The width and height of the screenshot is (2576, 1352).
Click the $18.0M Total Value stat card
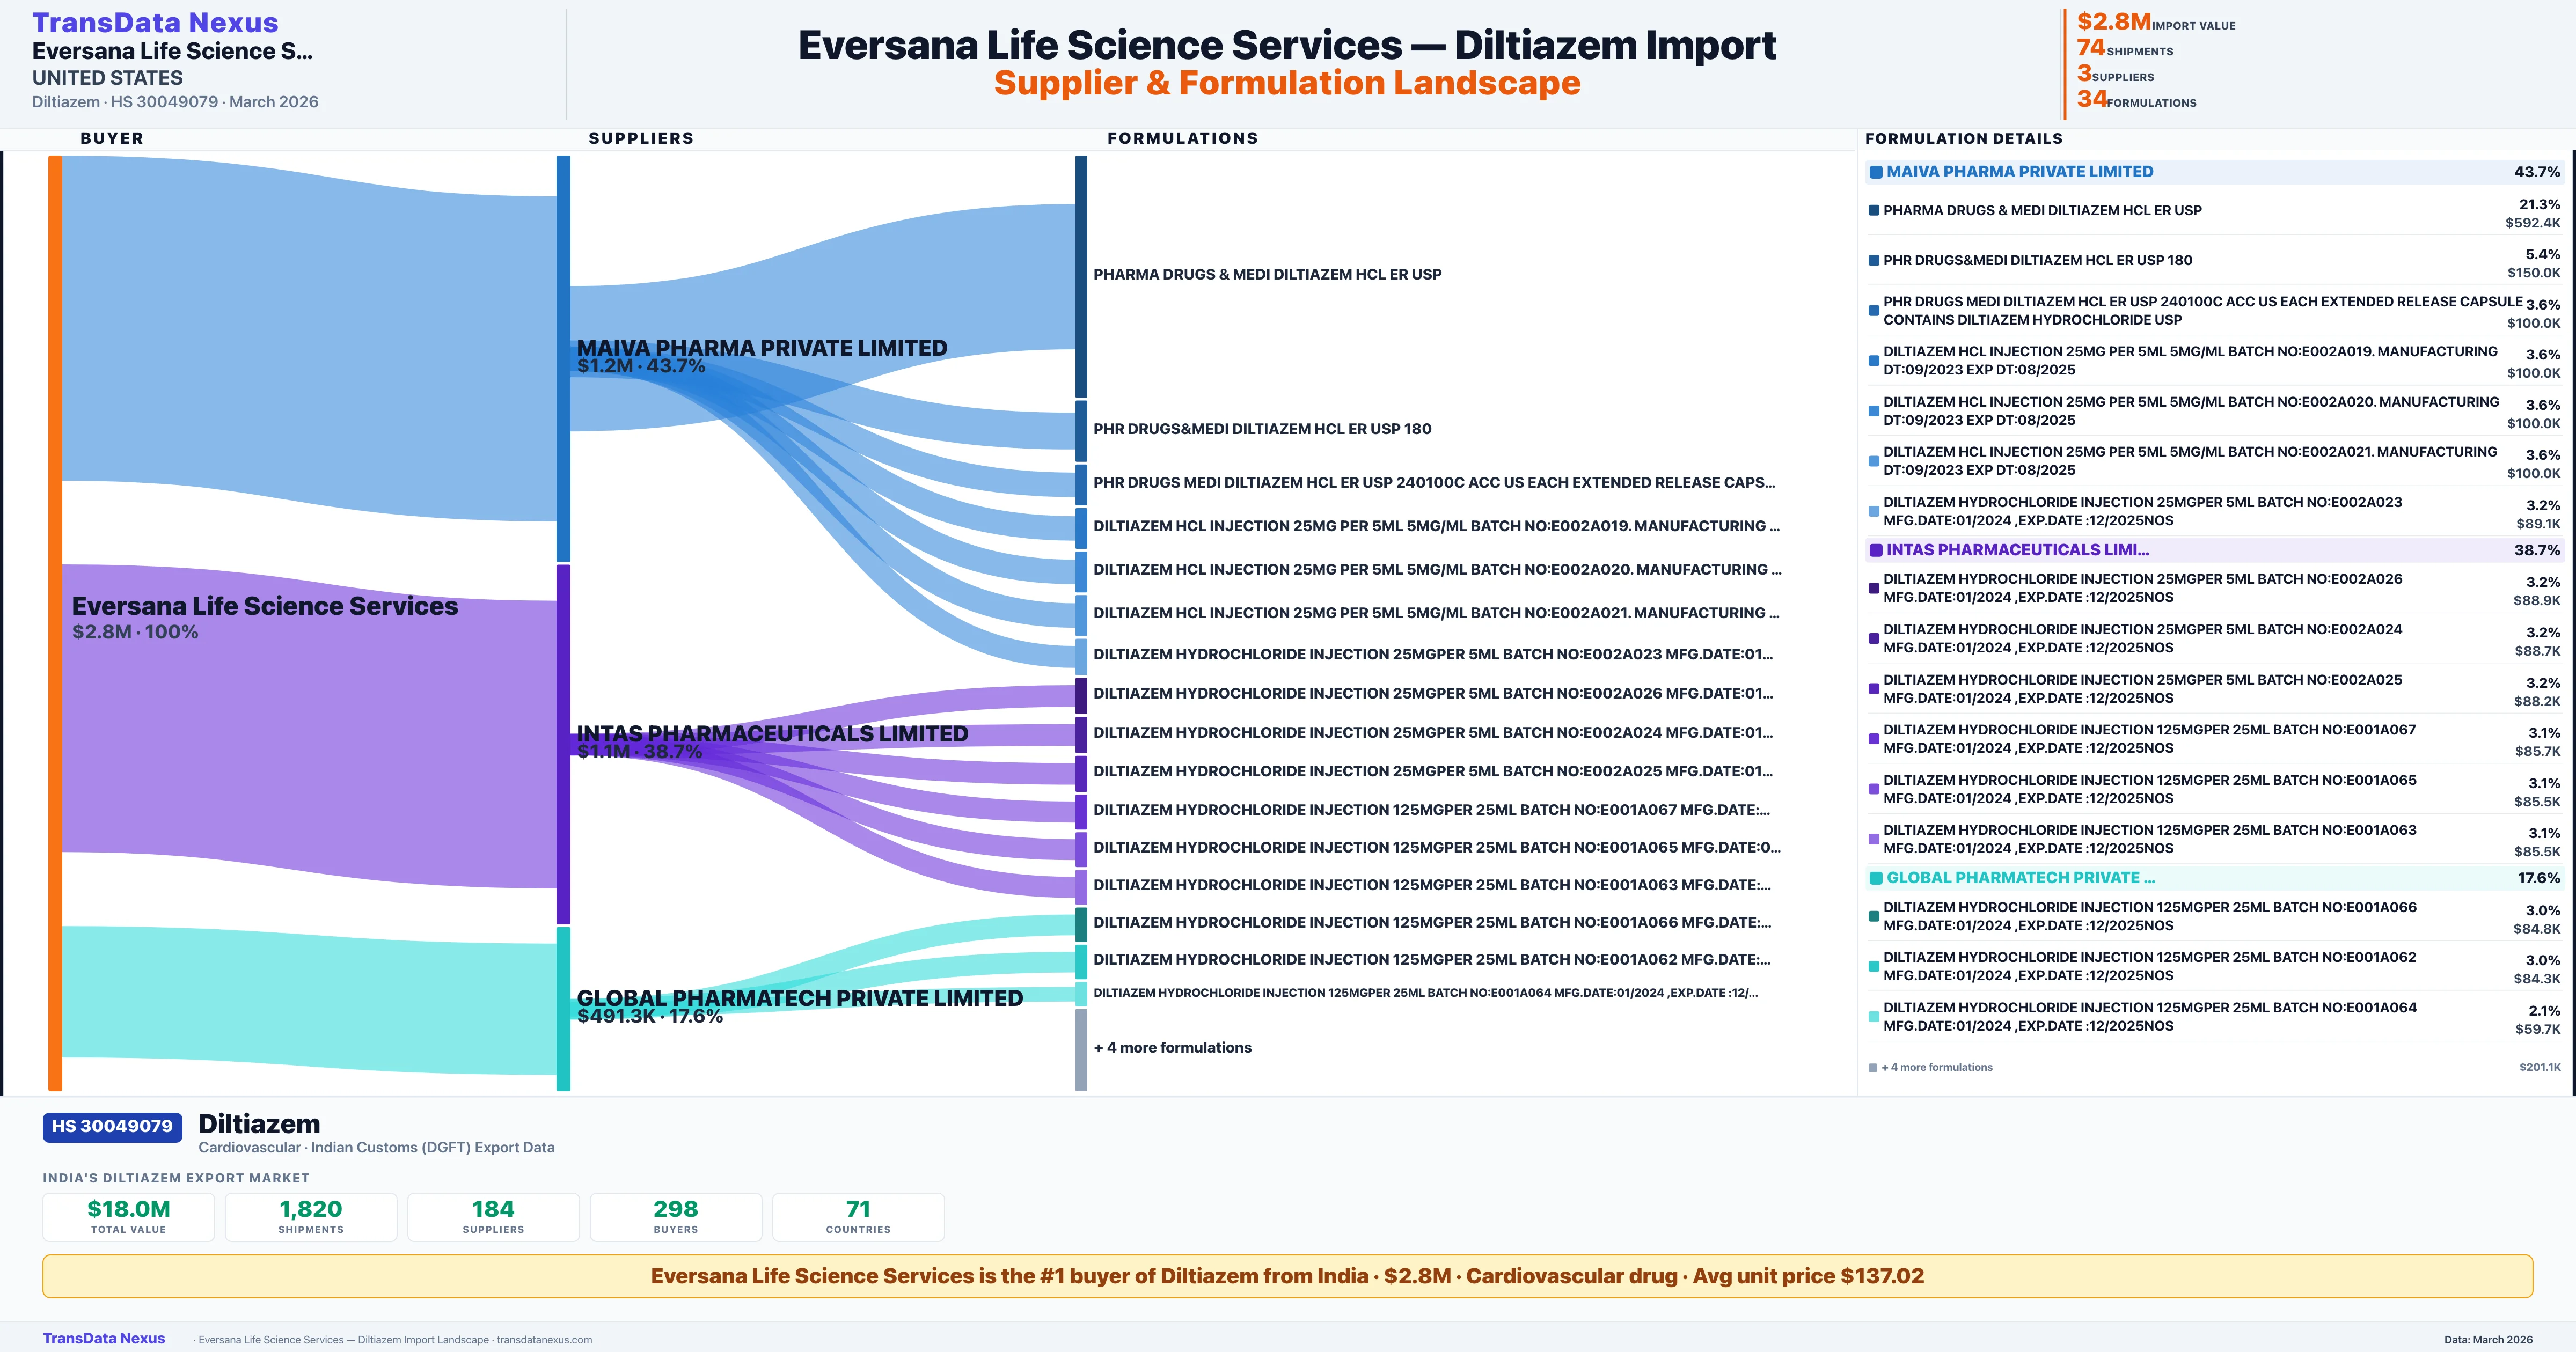coord(129,1216)
